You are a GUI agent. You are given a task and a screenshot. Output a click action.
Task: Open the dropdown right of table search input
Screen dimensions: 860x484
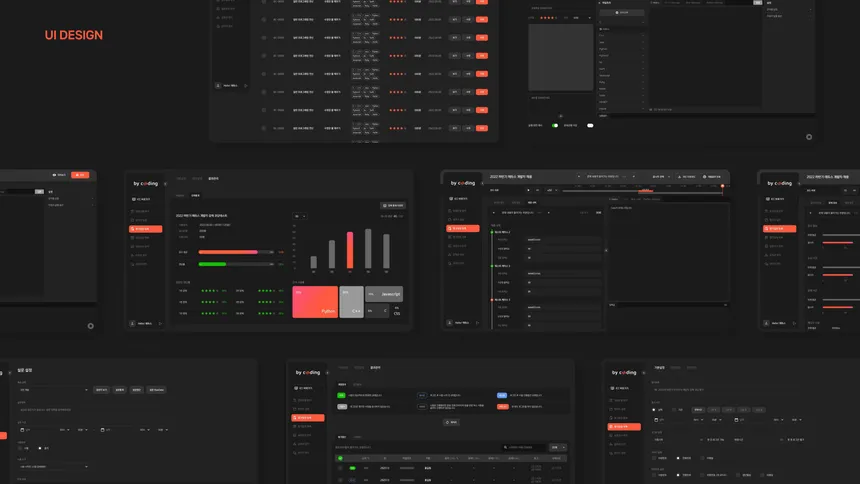pyautogui.click(x=558, y=447)
